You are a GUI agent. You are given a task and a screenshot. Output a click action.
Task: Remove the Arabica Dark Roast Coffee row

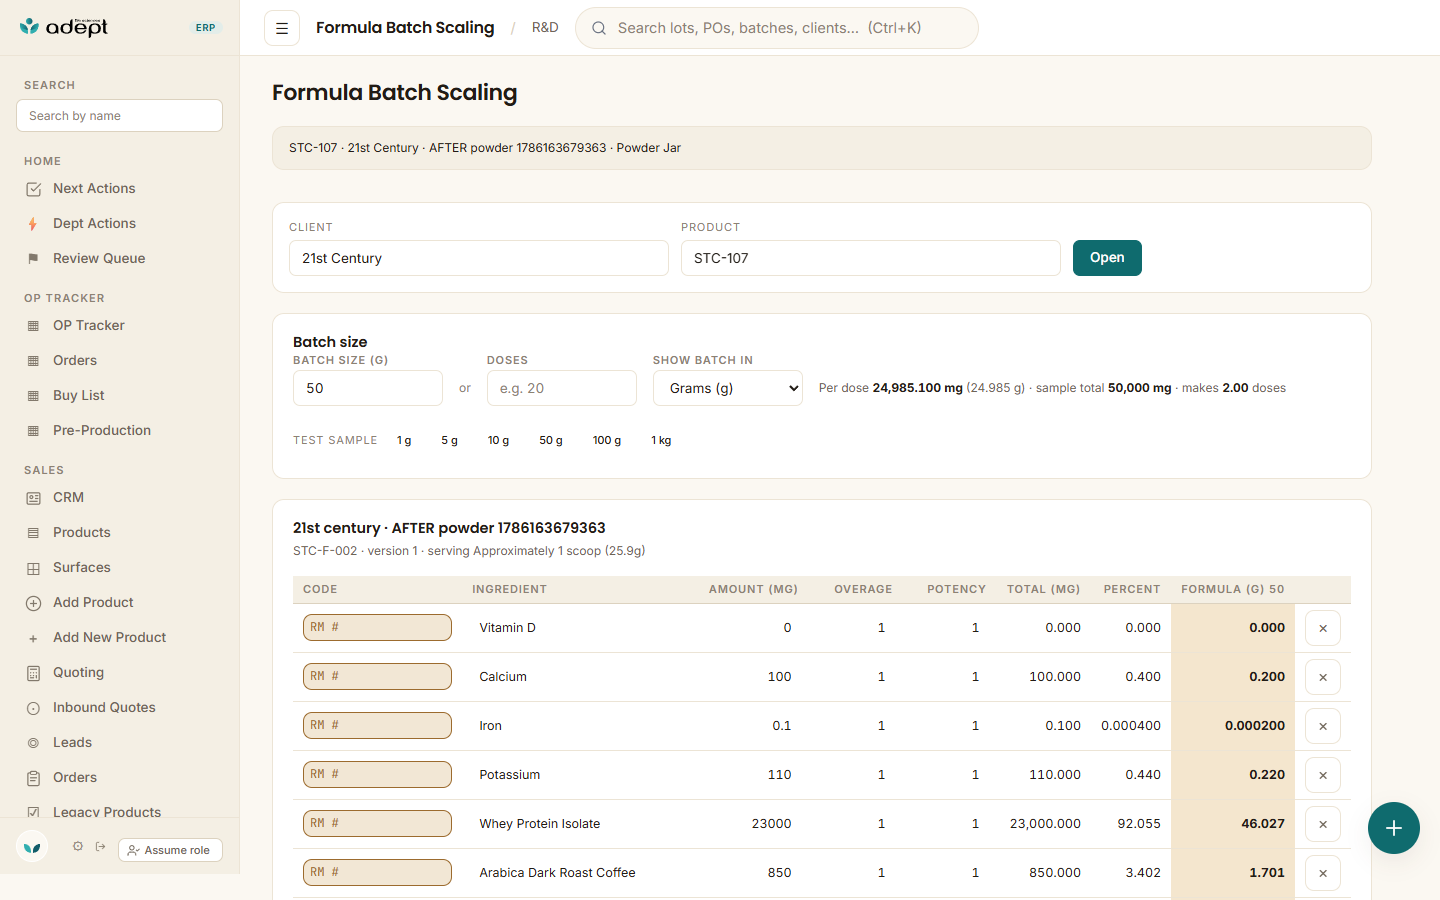(x=1323, y=873)
